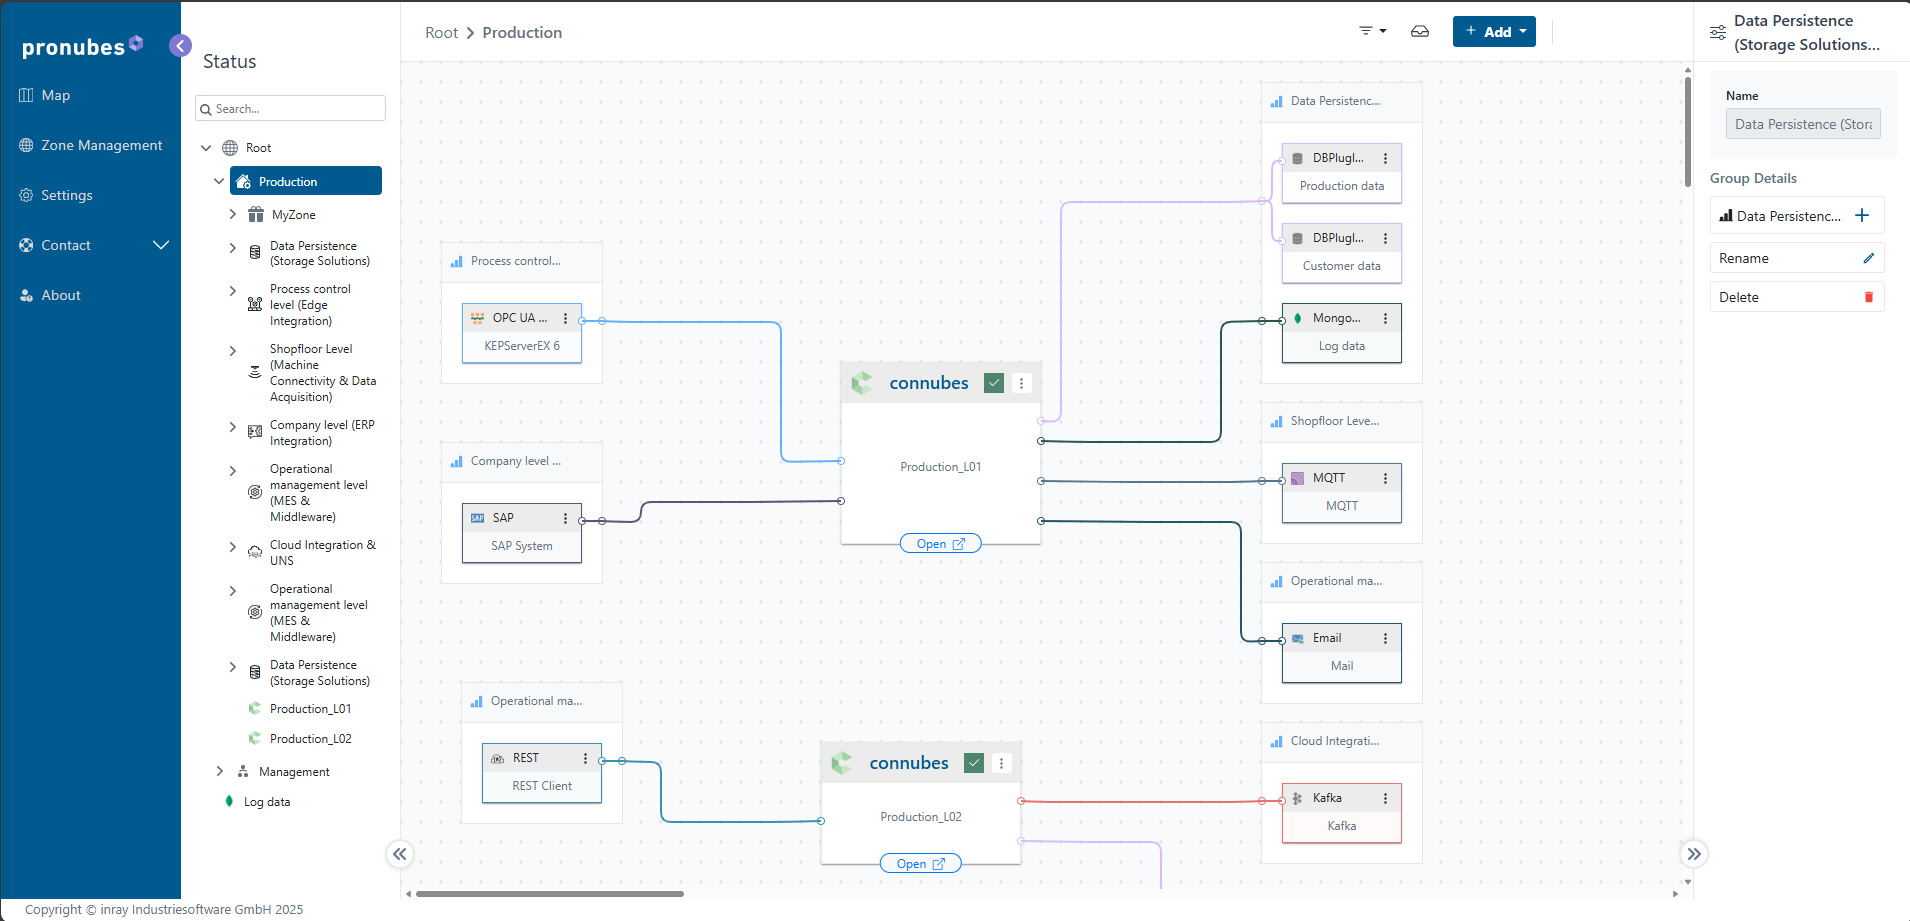Collapse the left panel with double-chevron button
Screen dimensions: 1910x921
tap(400, 854)
